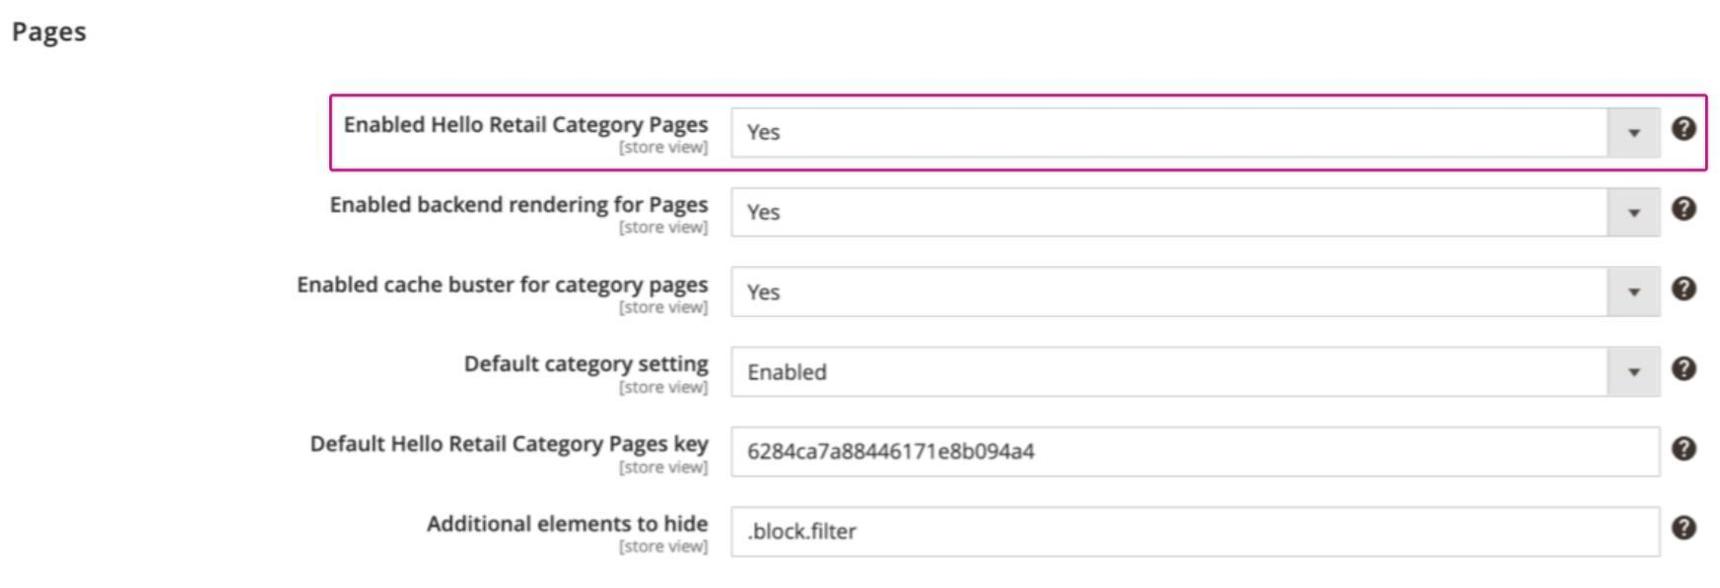Screen dimensions: 1720x588
Task: Click 'Default Hello Retail Category Pages key' label
Action: tap(508, 444)
